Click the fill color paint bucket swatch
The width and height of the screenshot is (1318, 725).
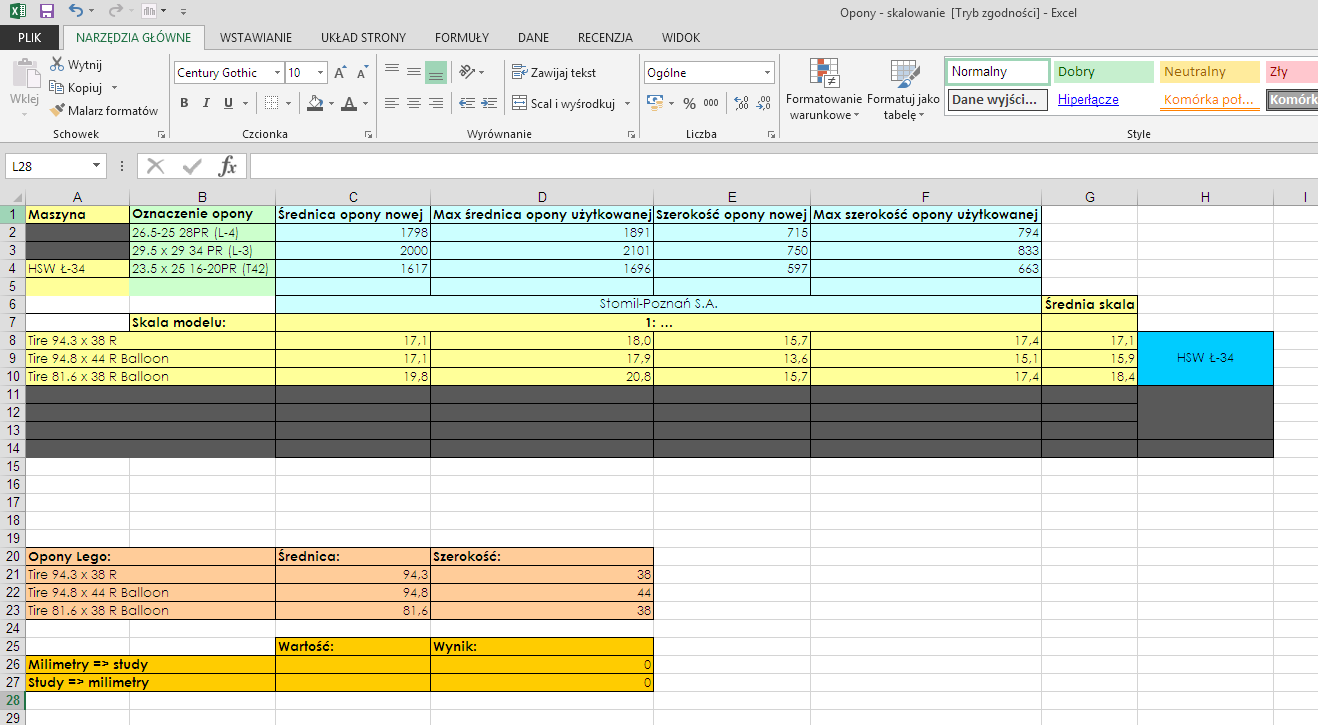(x=314, y=103)
